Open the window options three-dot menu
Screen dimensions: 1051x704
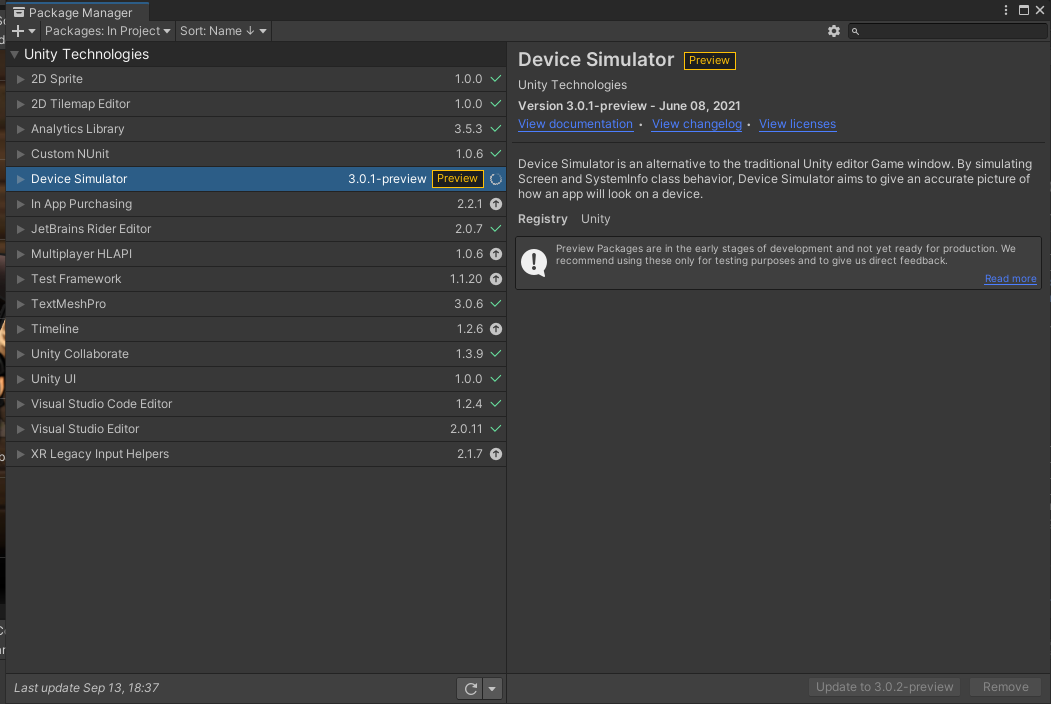coord(1005,10)
